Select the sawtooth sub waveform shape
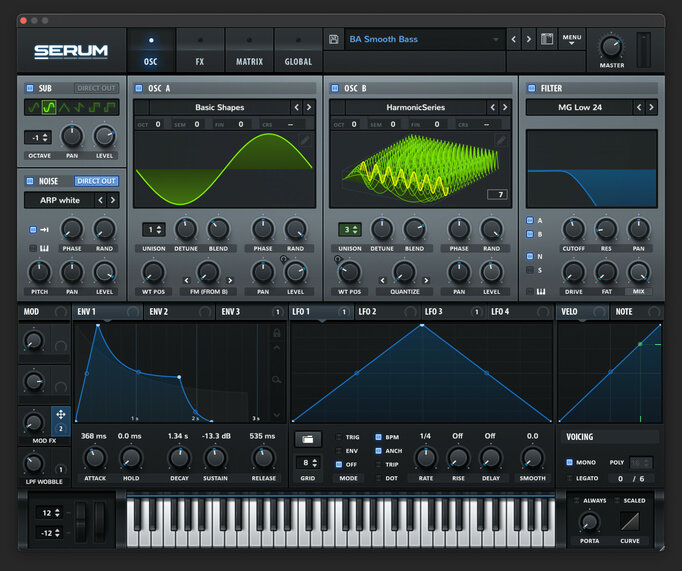 click(x=79, y=107)
